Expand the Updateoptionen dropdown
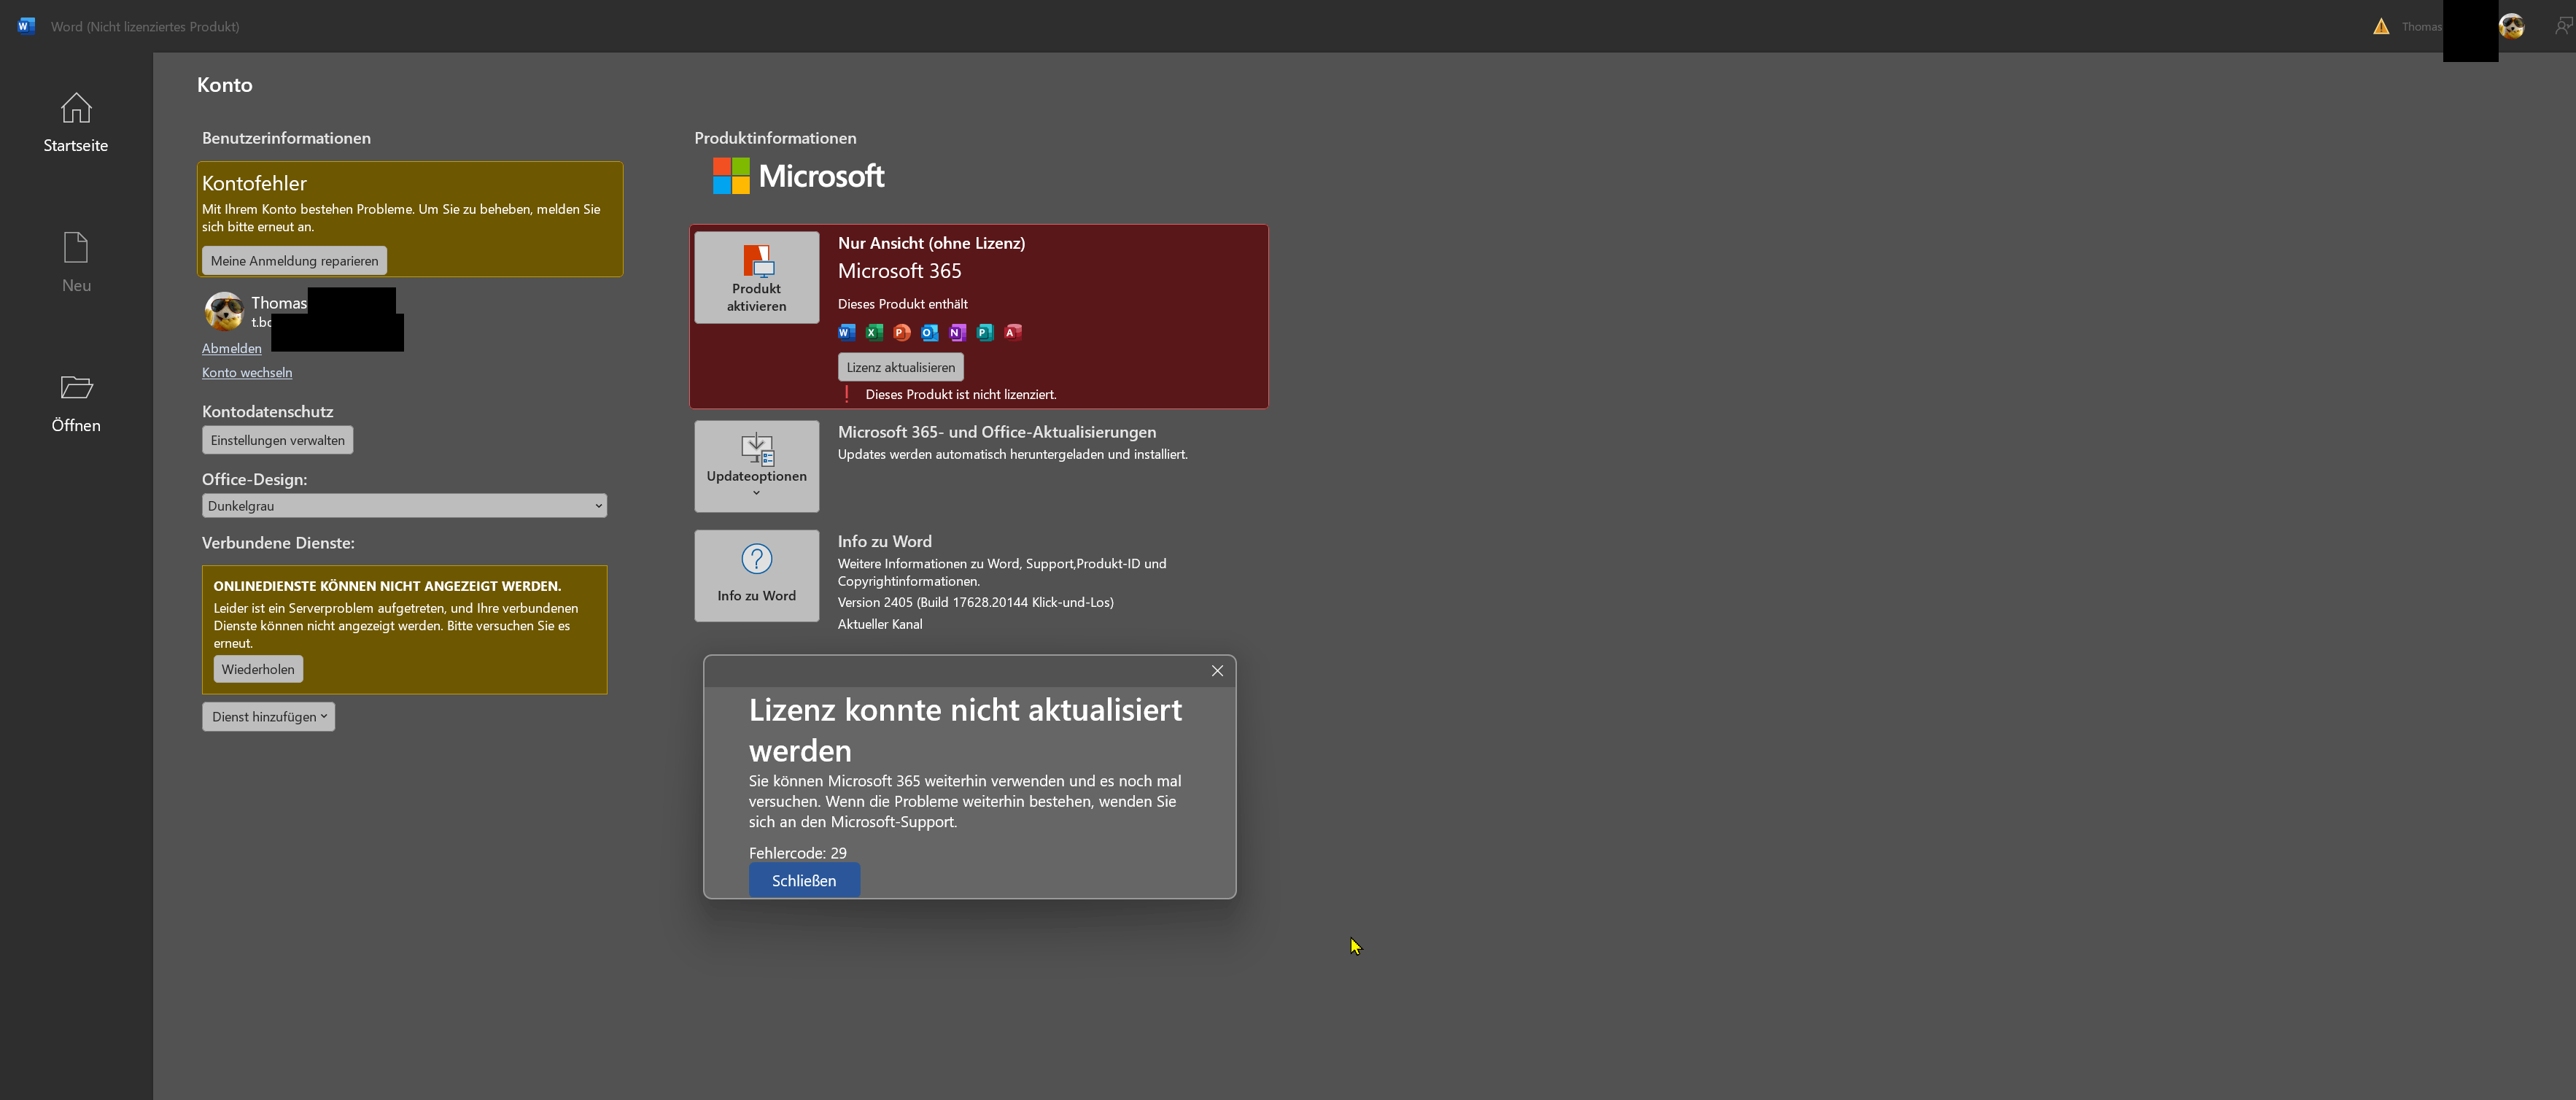The width and height of the screenshot is (2576, 1100). 756,467
